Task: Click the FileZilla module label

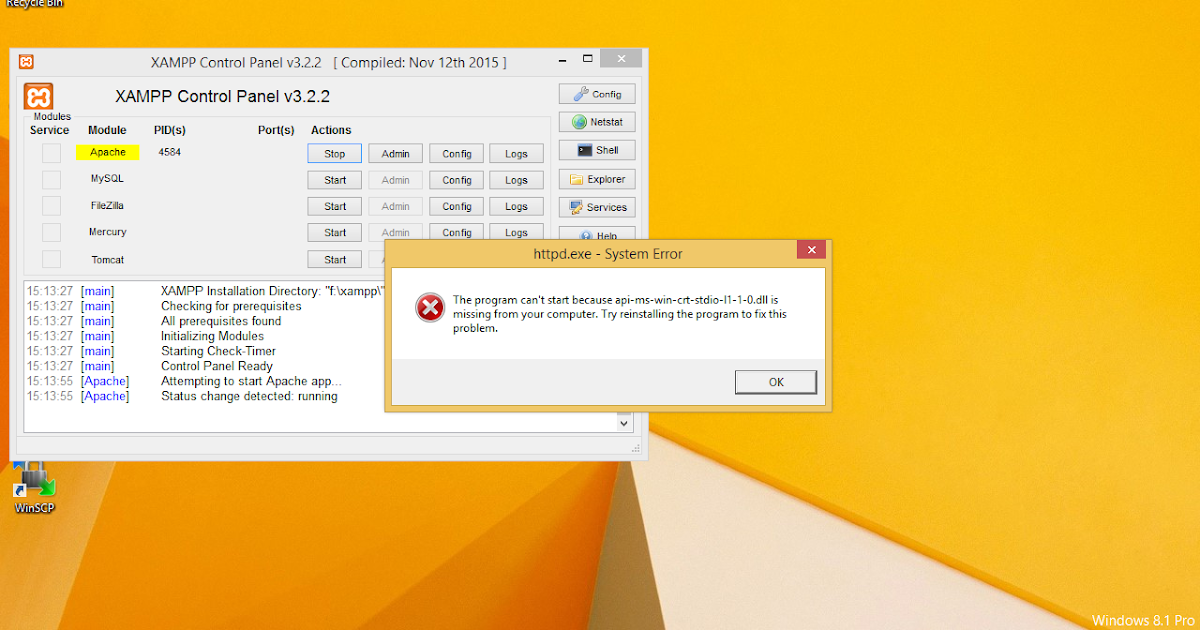Action: [107, 205]
